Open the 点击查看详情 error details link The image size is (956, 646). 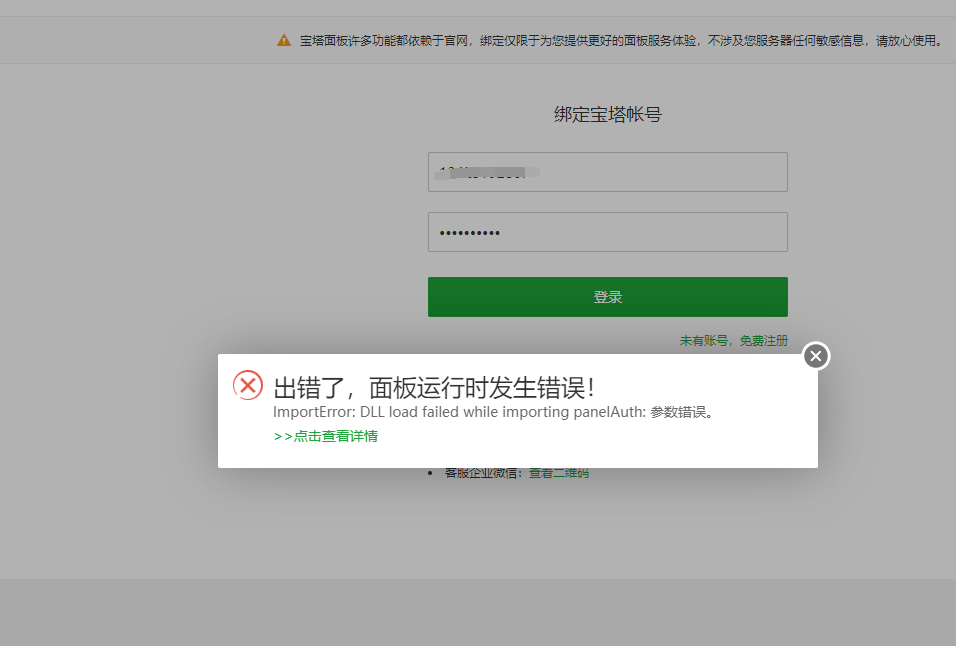326,436
